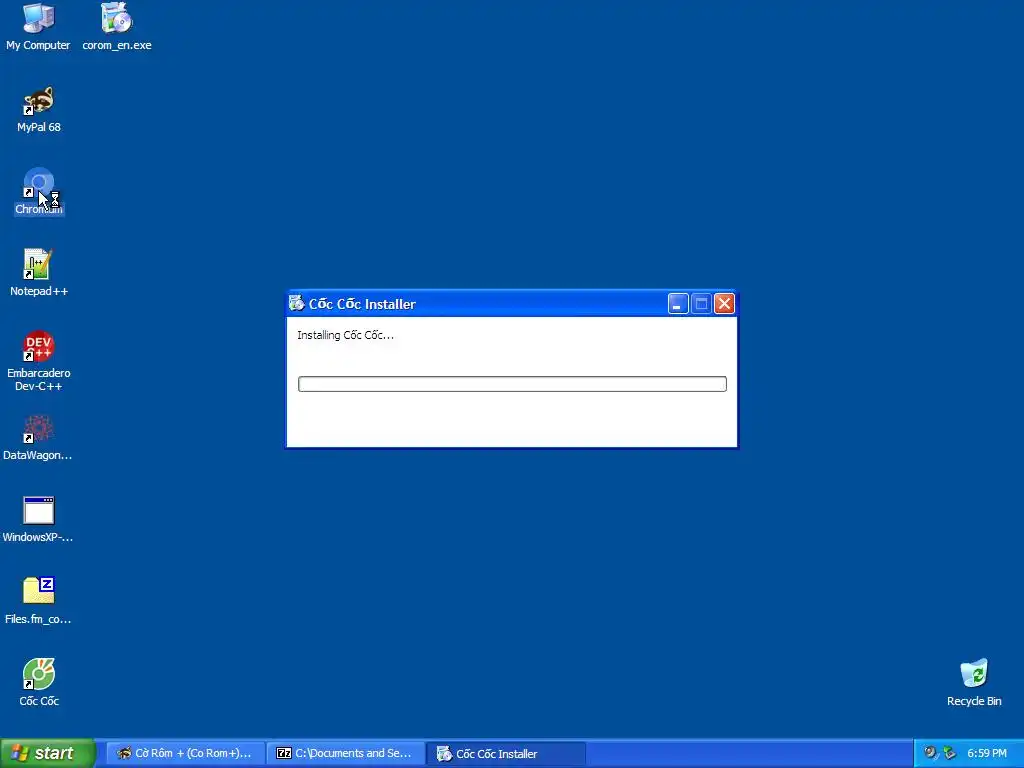Minimize the Cốc Cốc Installer window
Image resolution: width=1024 pixels, height=768 pixels.
click(678, 304)
